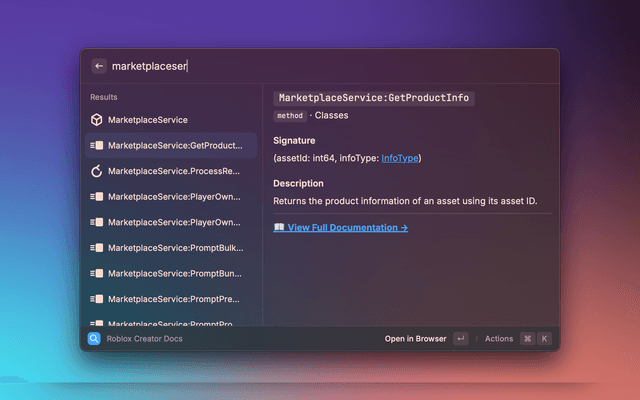640x400 pixels.
Task: Click the Enter key icon beside Open in Browser
Action: click(x=460, y=339)
